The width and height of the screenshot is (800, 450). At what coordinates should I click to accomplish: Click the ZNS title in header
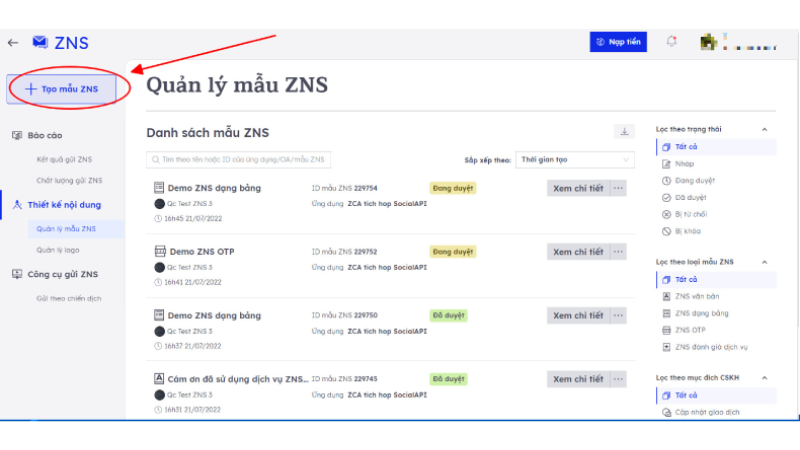(71, 43)
